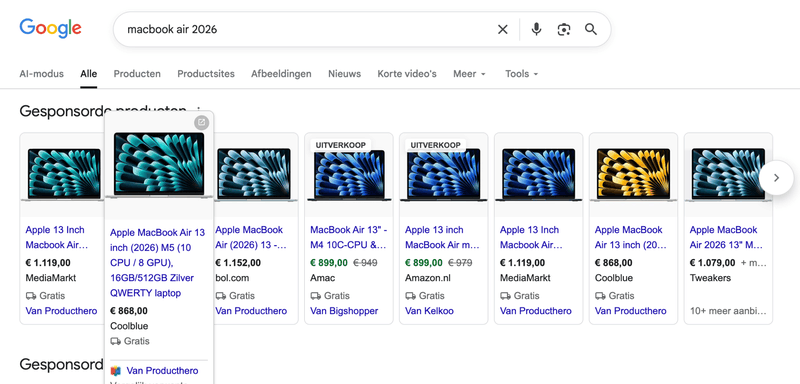
Task: Click the '€ 1.152,00' price at bol.com
Action: tap(238, 263)
